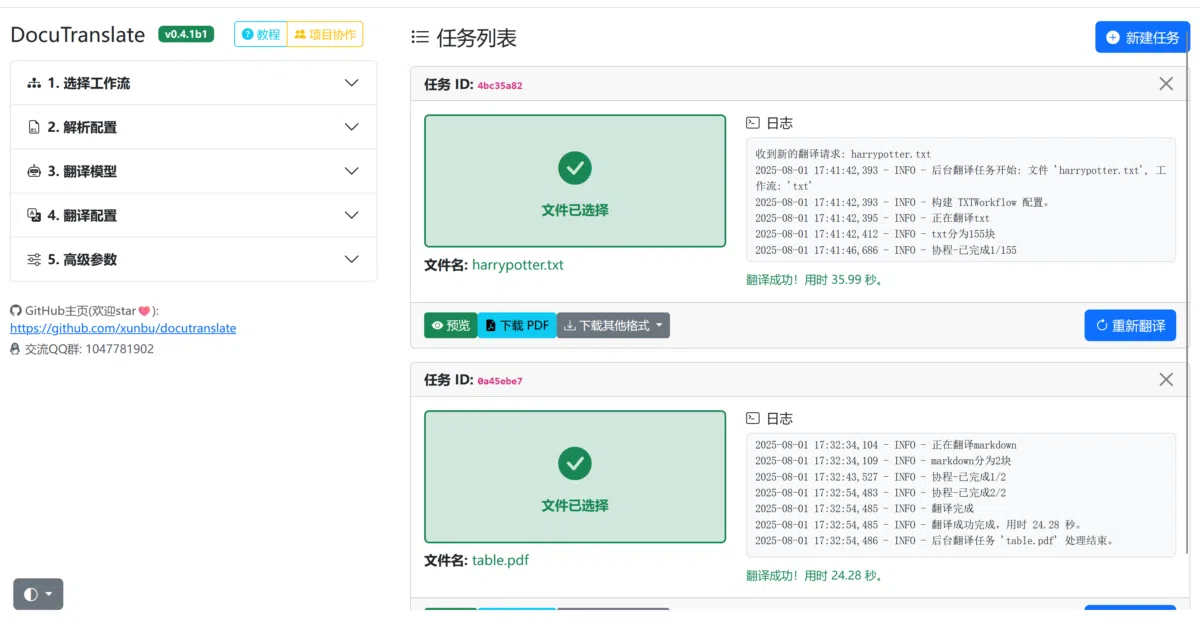Open the 下载其他格式 dropdown for harrypotter.txt
Viewport: 1200px width, 630px height.
point(613,325)
